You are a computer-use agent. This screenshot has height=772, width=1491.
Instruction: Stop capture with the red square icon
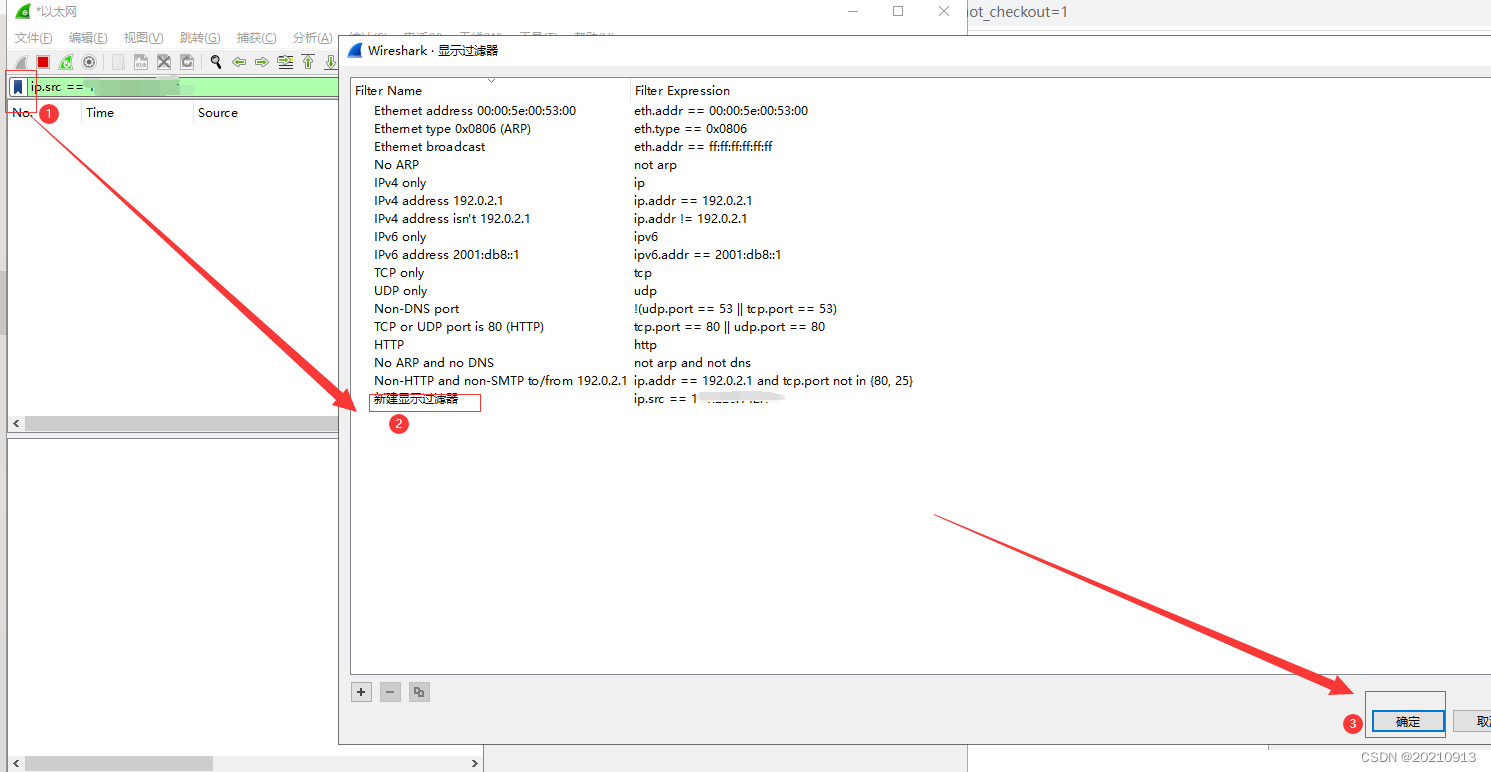[x=43, y=62]
